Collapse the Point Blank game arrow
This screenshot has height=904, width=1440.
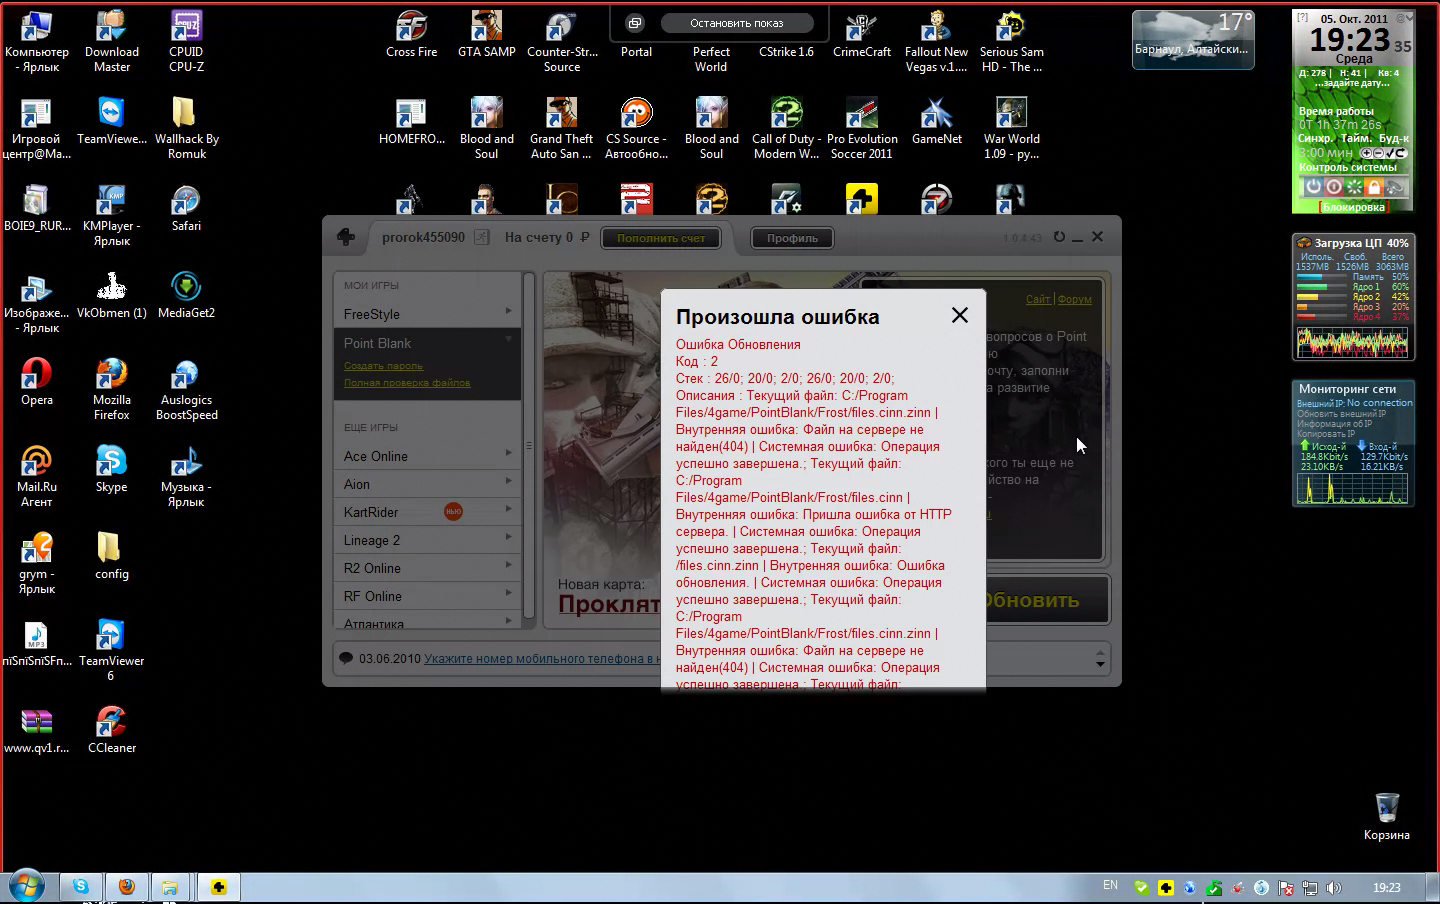[509, 340]
